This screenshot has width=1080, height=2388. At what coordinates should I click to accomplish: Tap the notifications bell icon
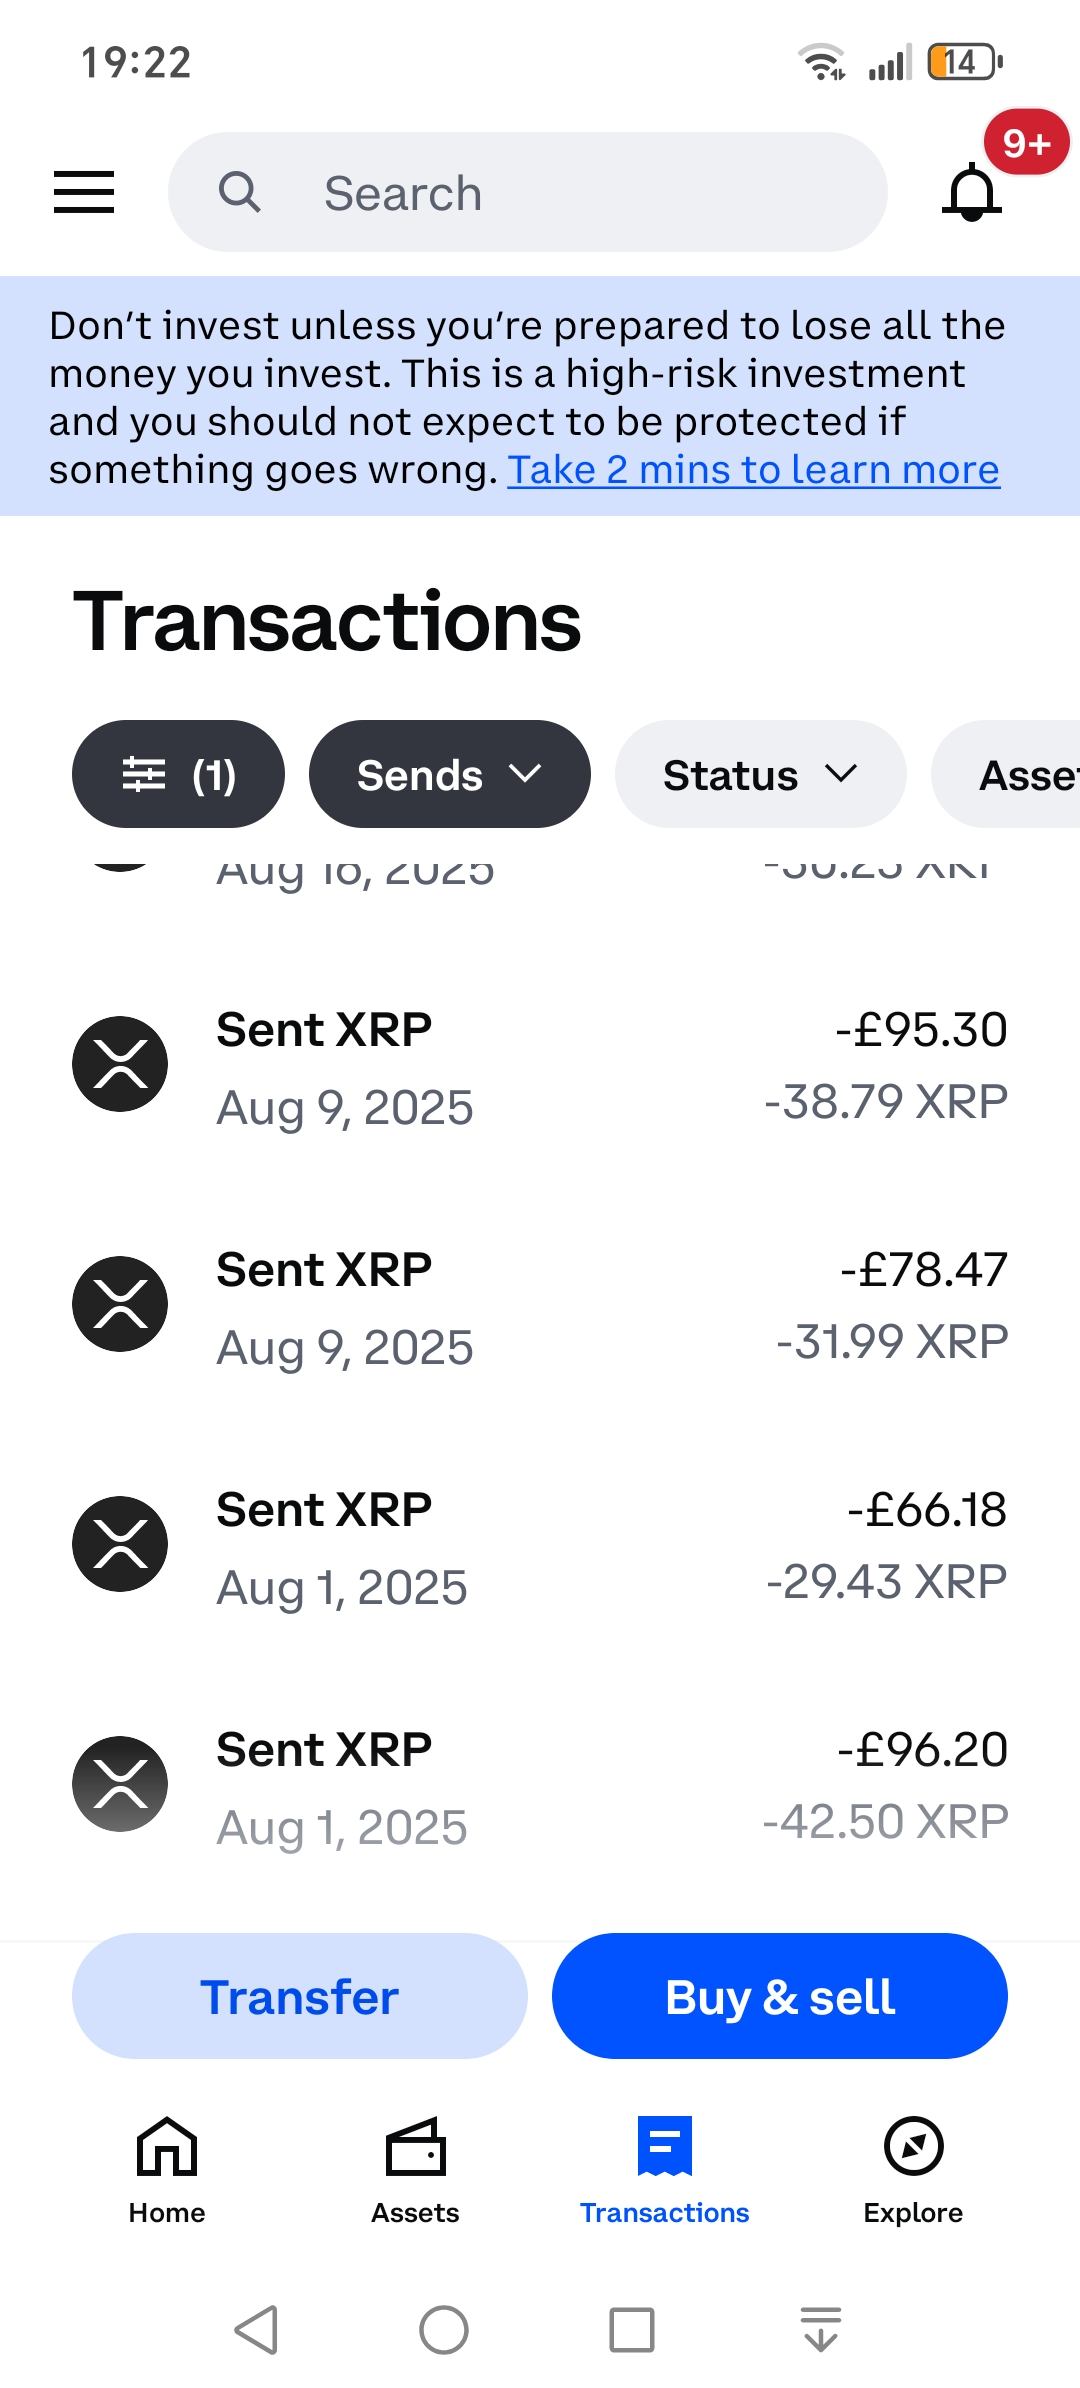click(972, 193)
